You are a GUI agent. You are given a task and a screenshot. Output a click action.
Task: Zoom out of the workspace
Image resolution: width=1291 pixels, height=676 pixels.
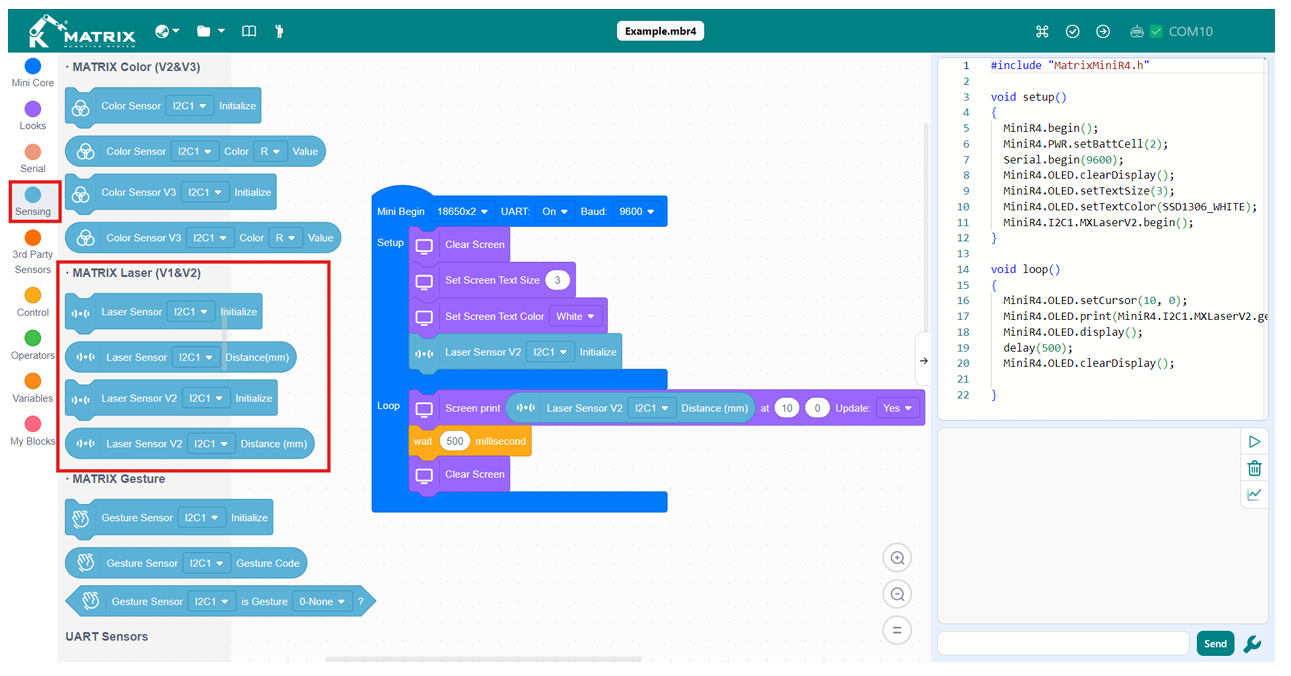897,594
